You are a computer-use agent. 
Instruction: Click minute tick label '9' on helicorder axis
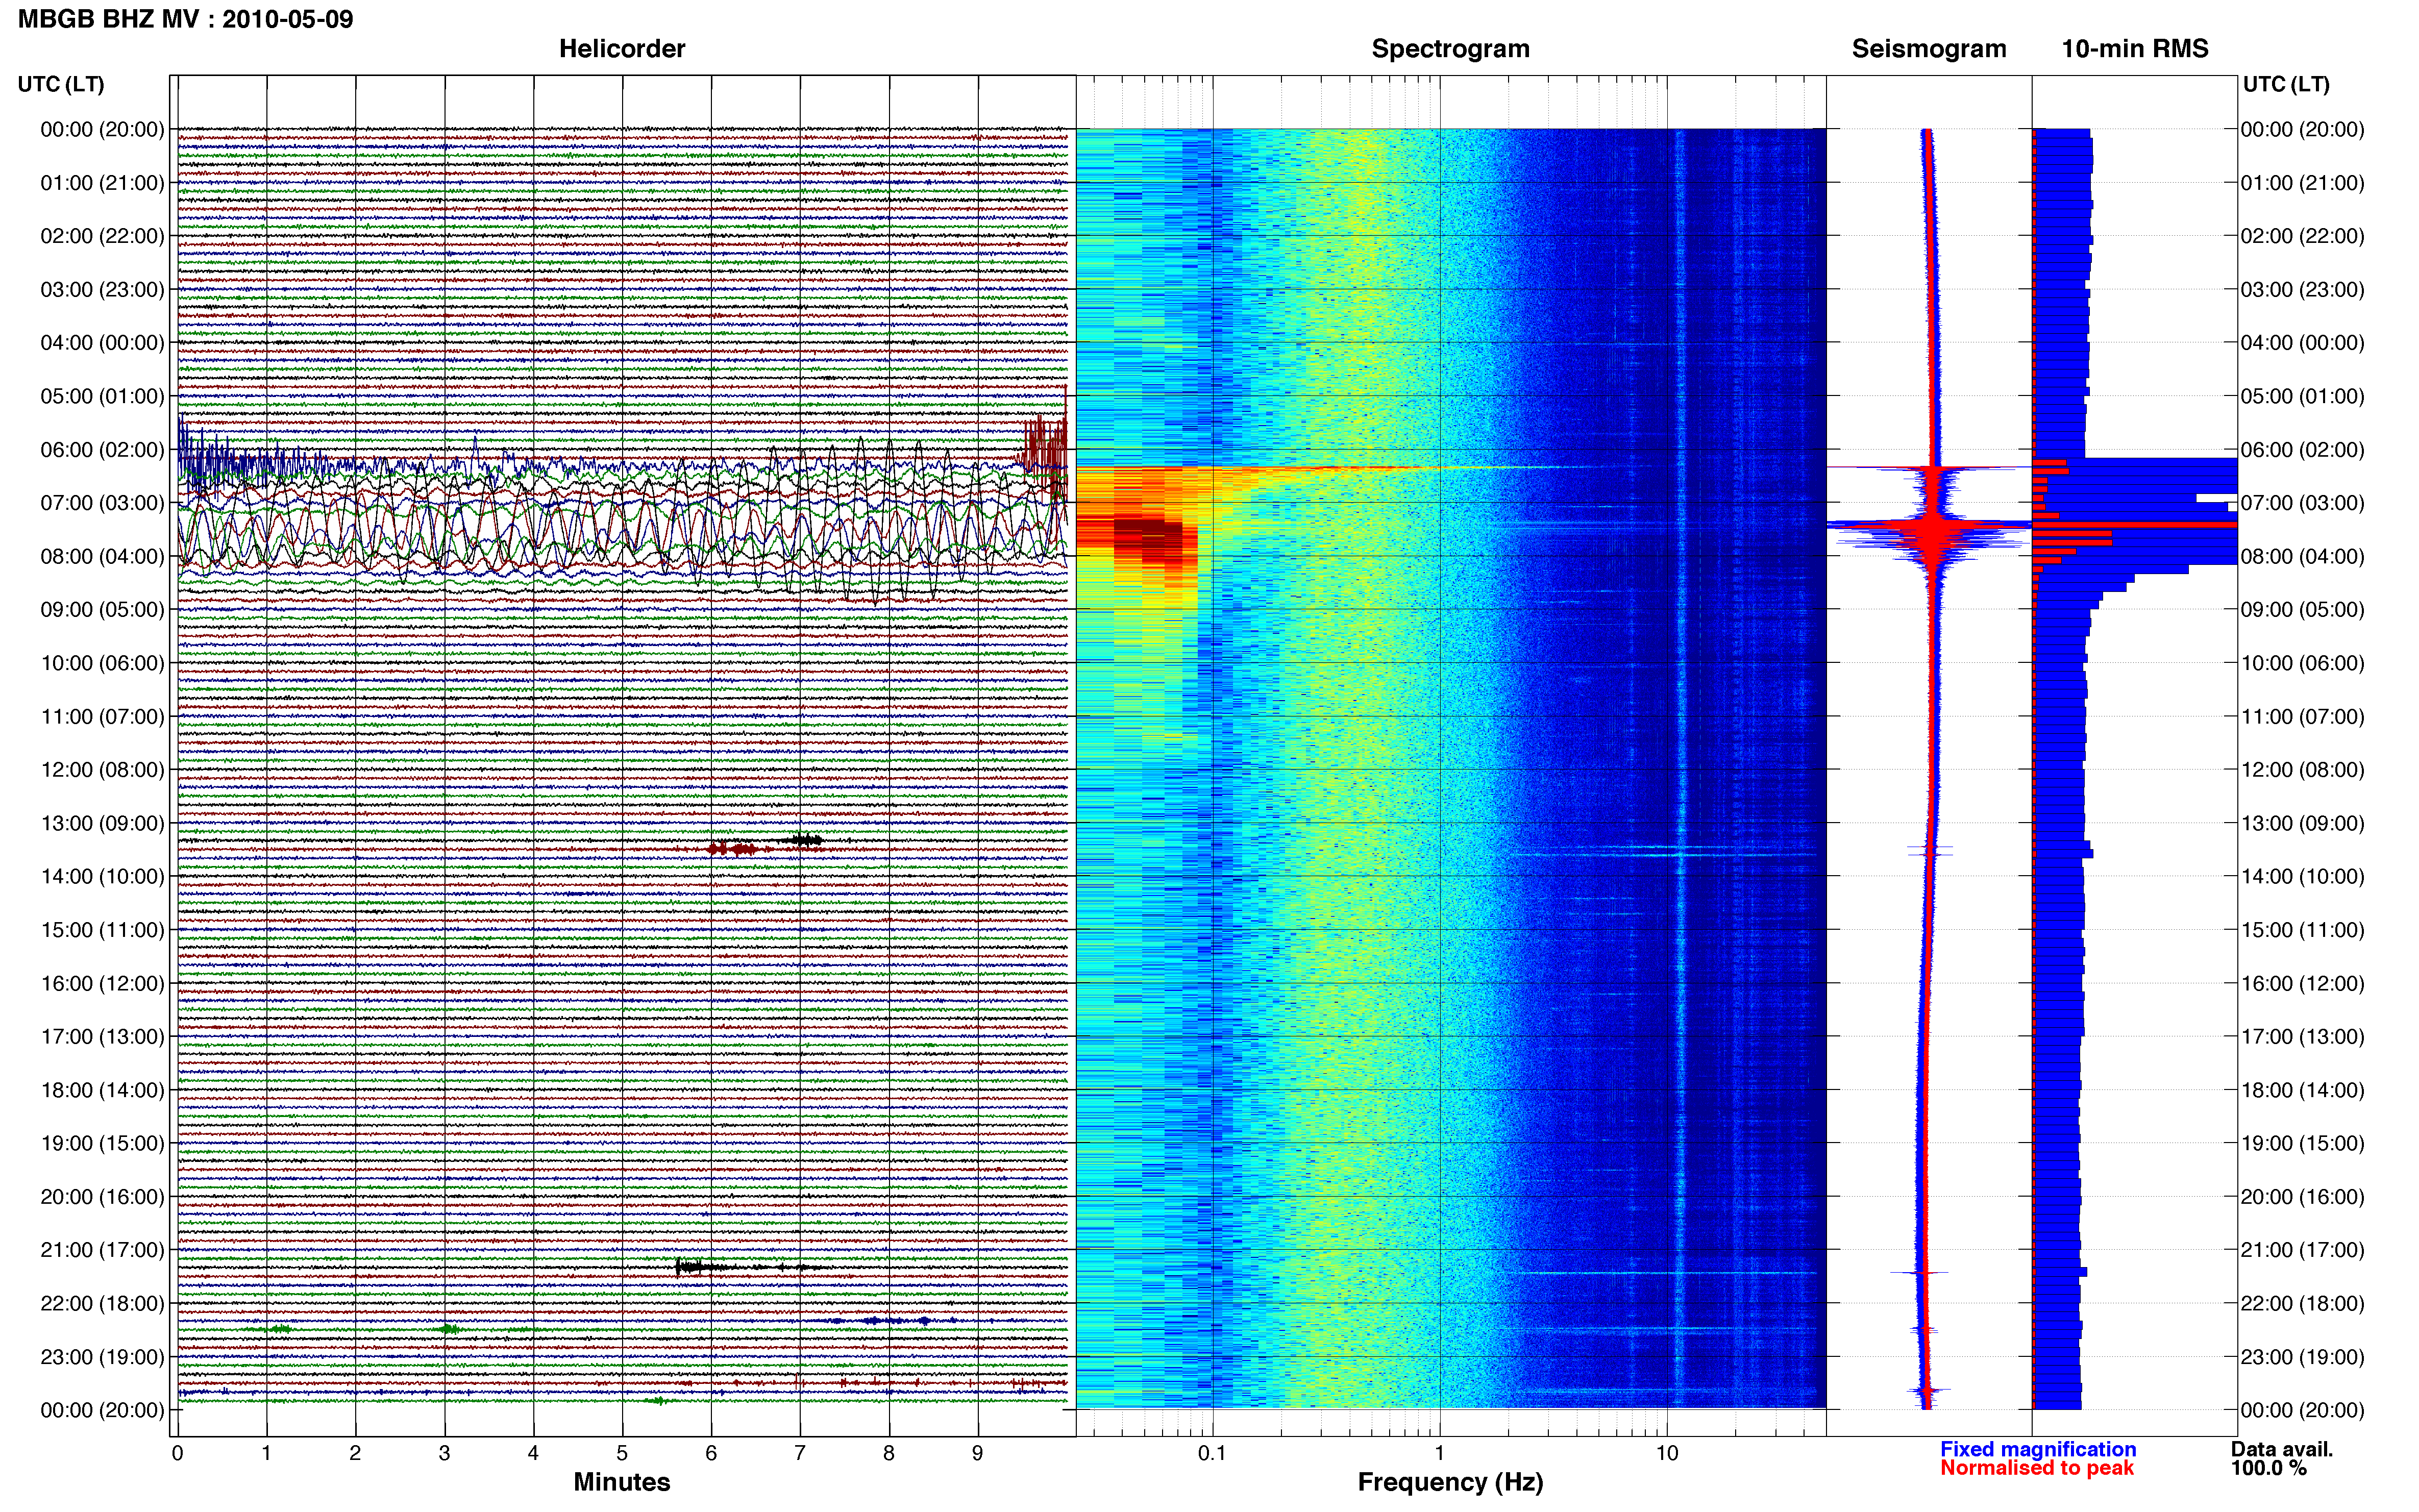click(x=978, y=1453)
